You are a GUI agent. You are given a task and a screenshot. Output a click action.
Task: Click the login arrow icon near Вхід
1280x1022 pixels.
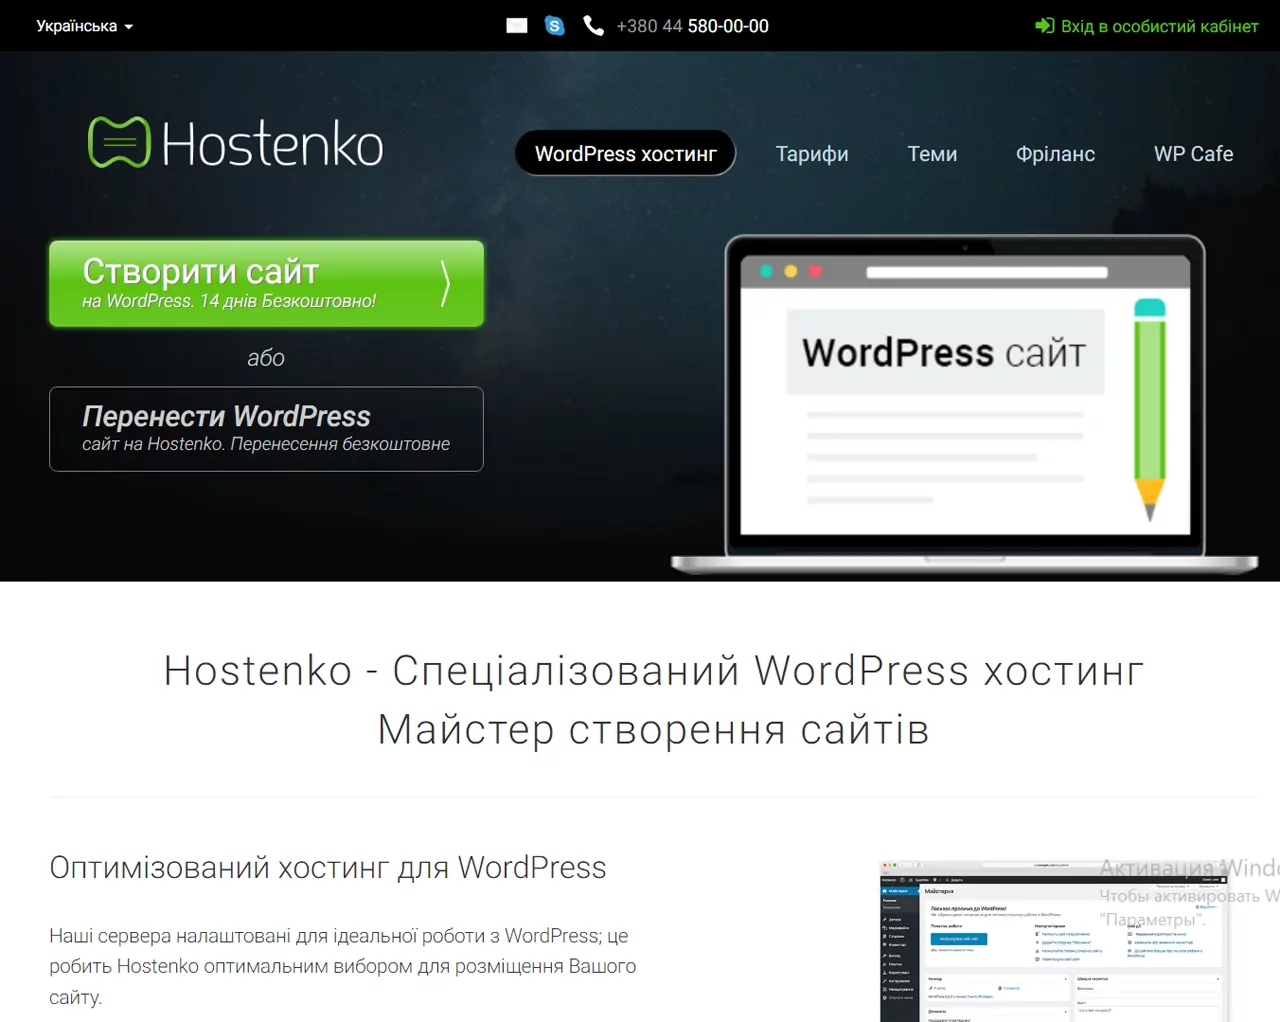click(1045, 26)
